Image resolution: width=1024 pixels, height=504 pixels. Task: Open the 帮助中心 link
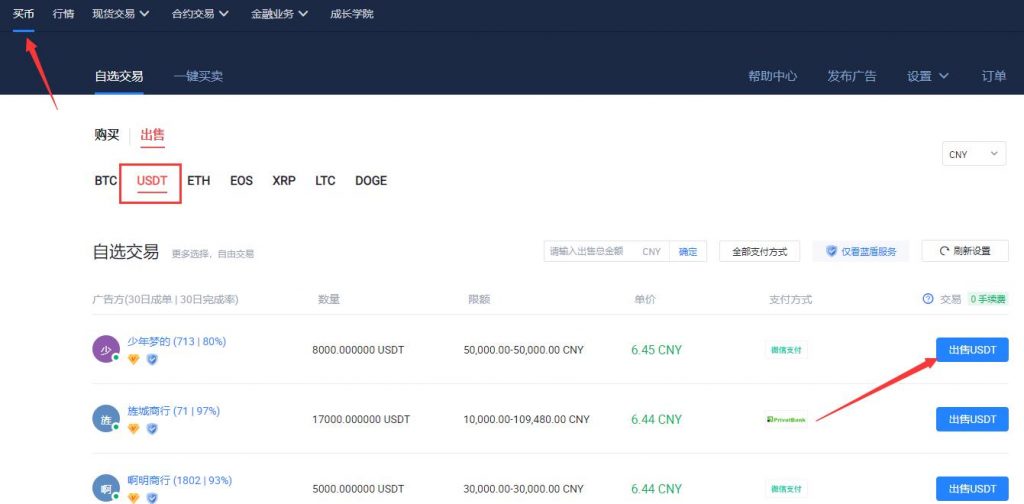[x=773, y=76]
